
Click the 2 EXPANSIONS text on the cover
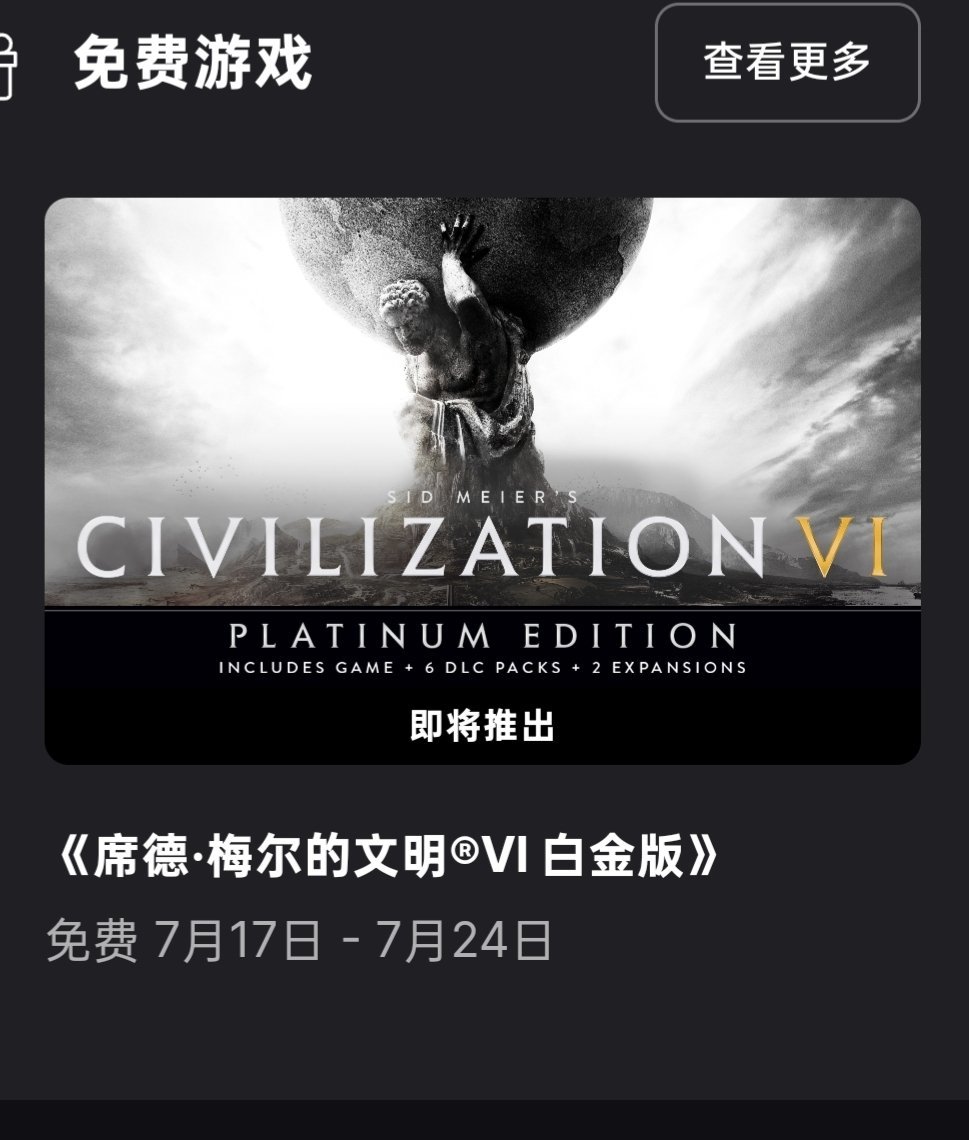(670, 667)
